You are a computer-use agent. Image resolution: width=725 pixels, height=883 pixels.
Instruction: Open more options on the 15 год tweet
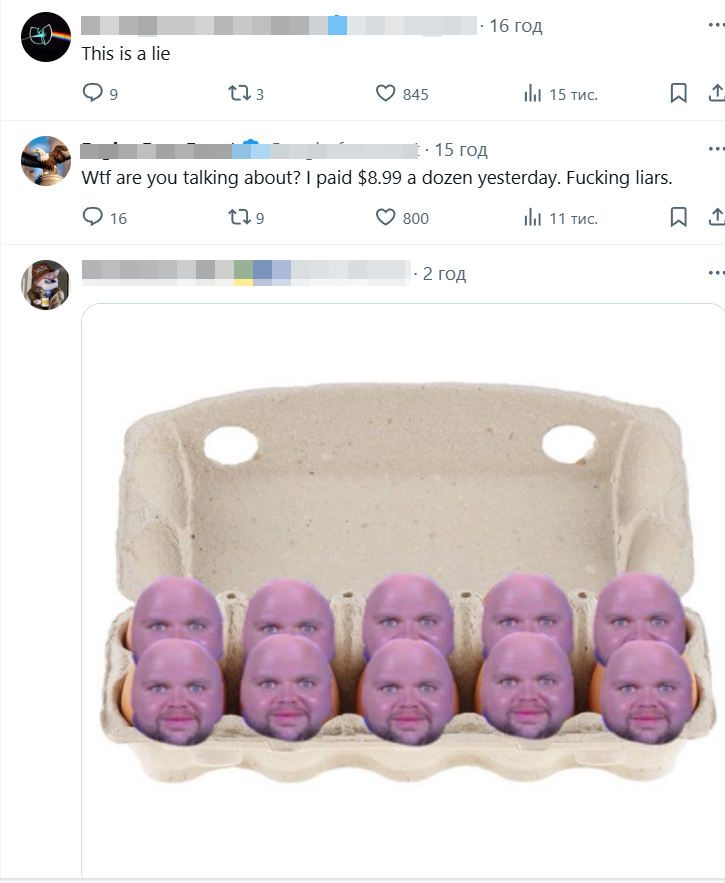[716, 149]
